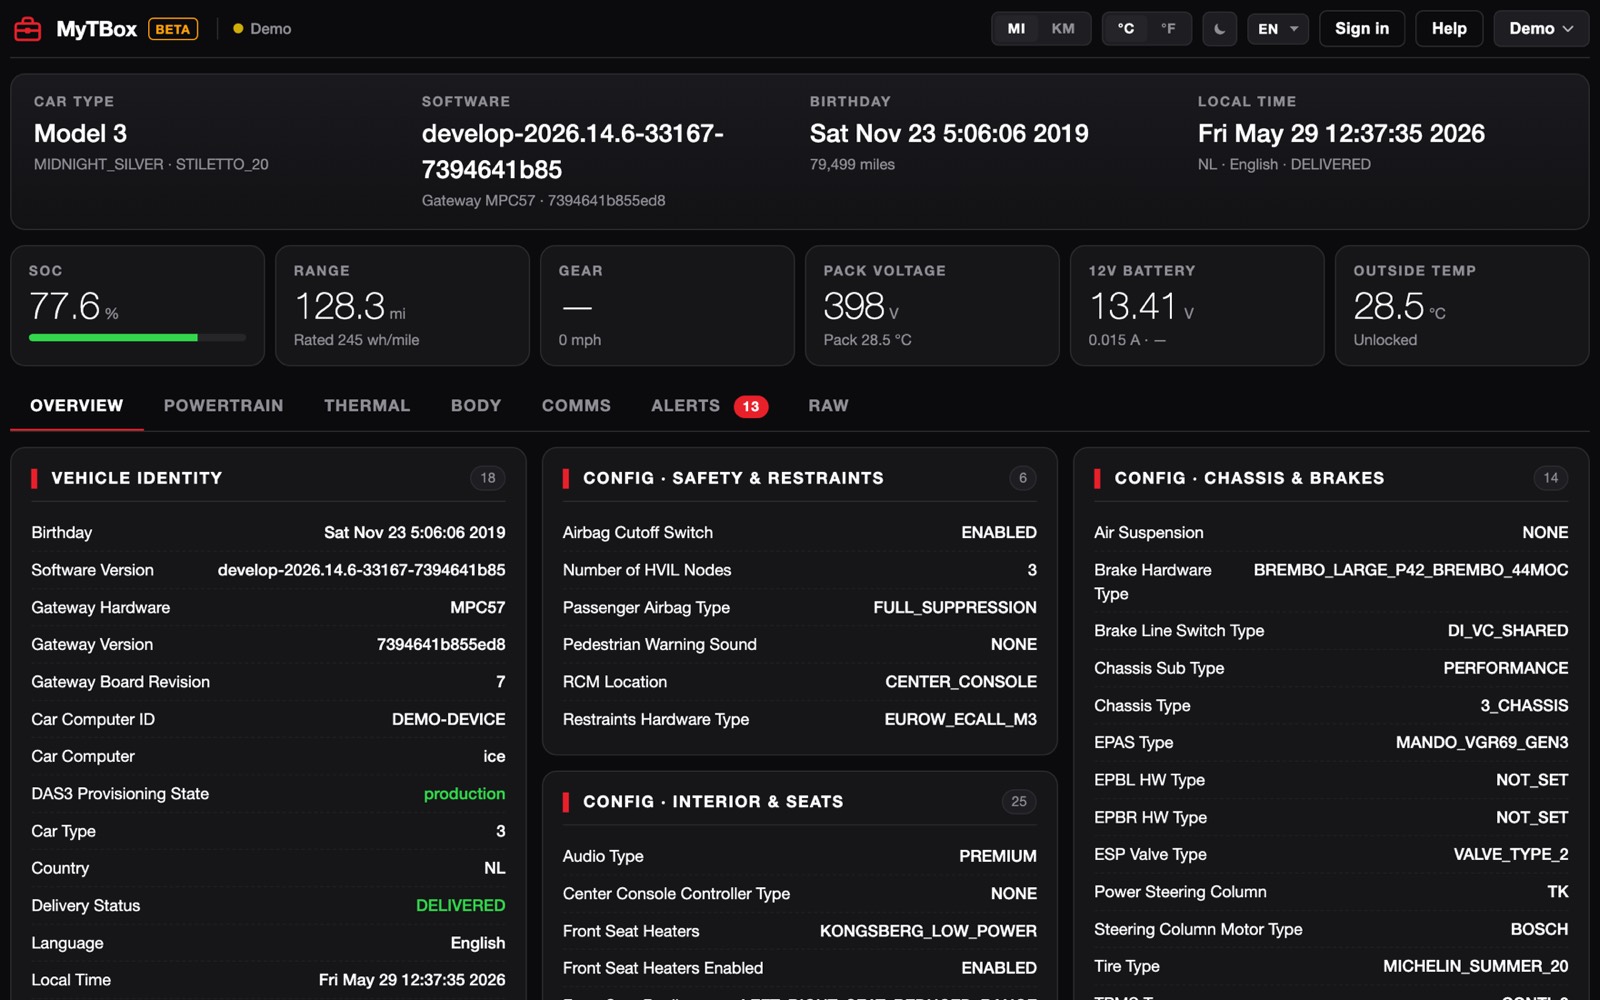
Task: Open the Powertrain tab
Action: click(x=224, y=406)
